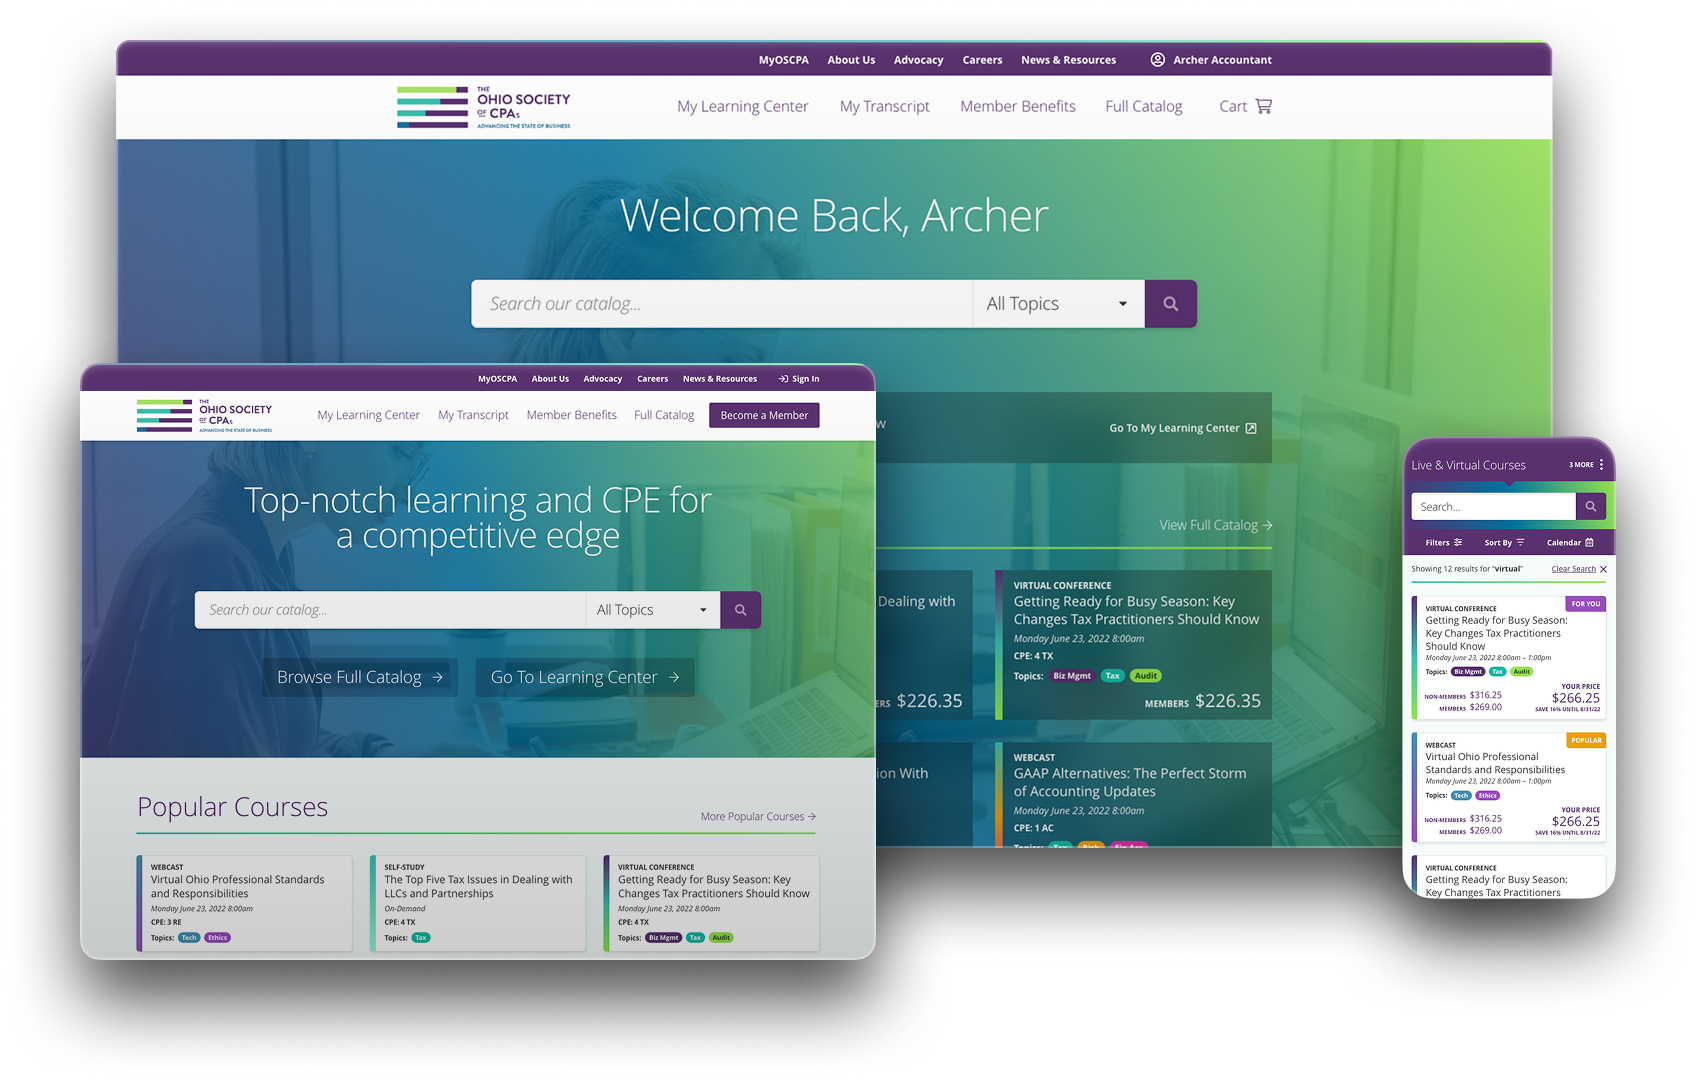Click the shopping cart icon
This screenshot has height=1080, width=1696.
point(1263,106)
